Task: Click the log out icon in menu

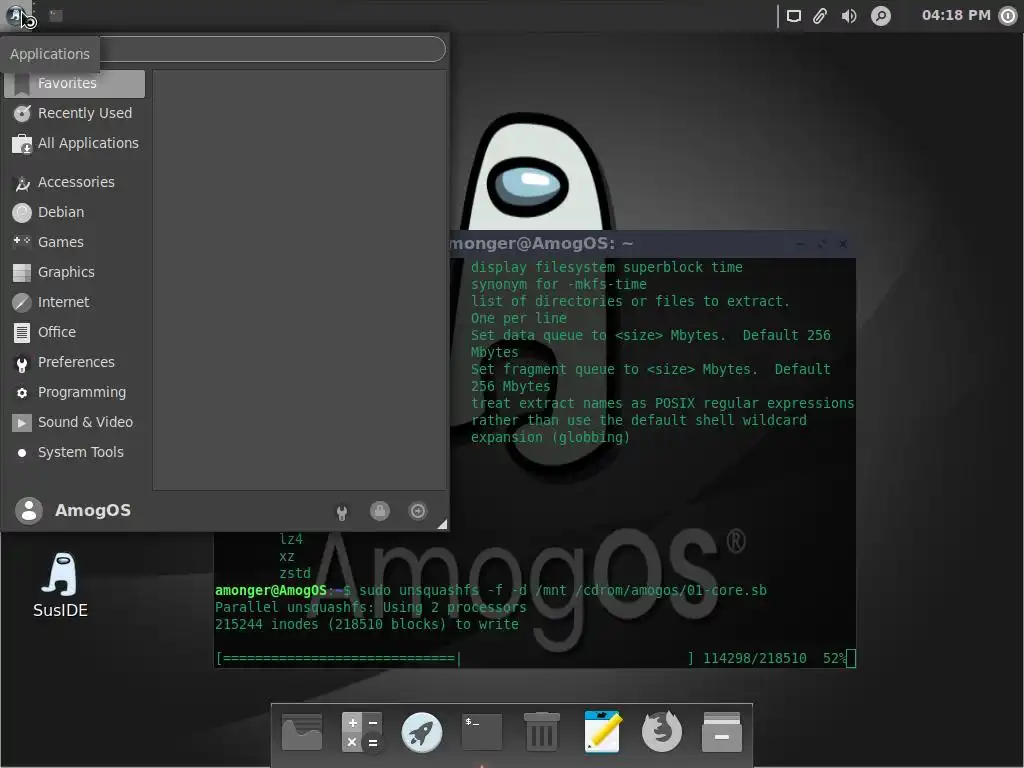Action: [x=418, y=511]
